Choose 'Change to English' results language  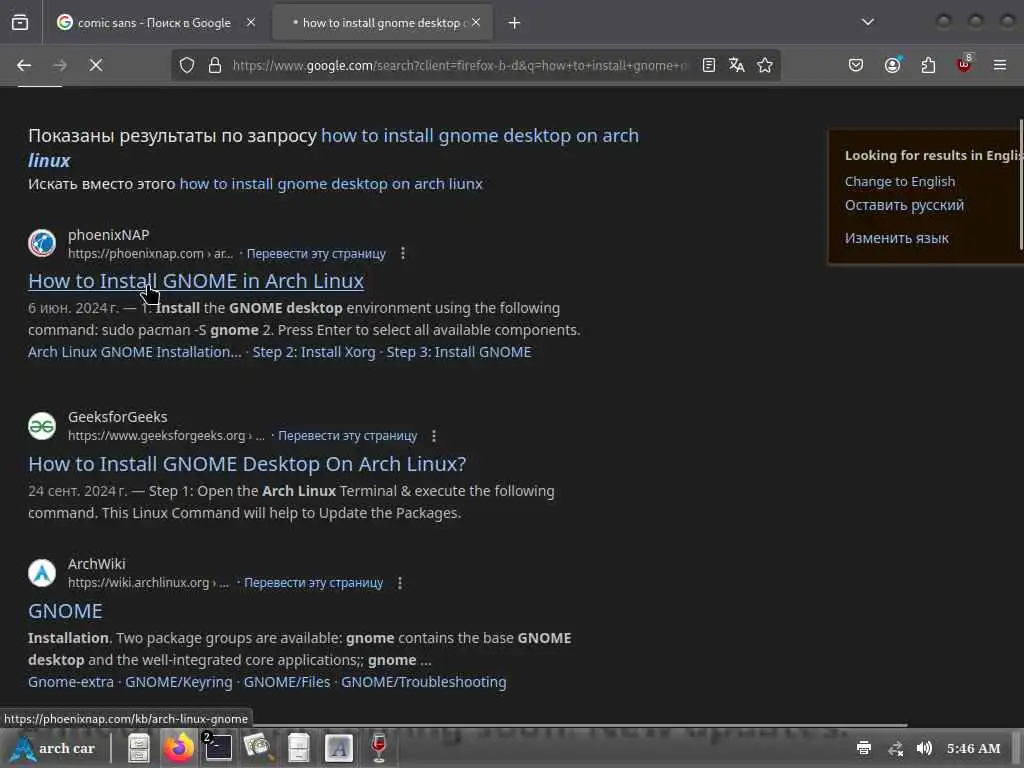[x=900, y=182]
